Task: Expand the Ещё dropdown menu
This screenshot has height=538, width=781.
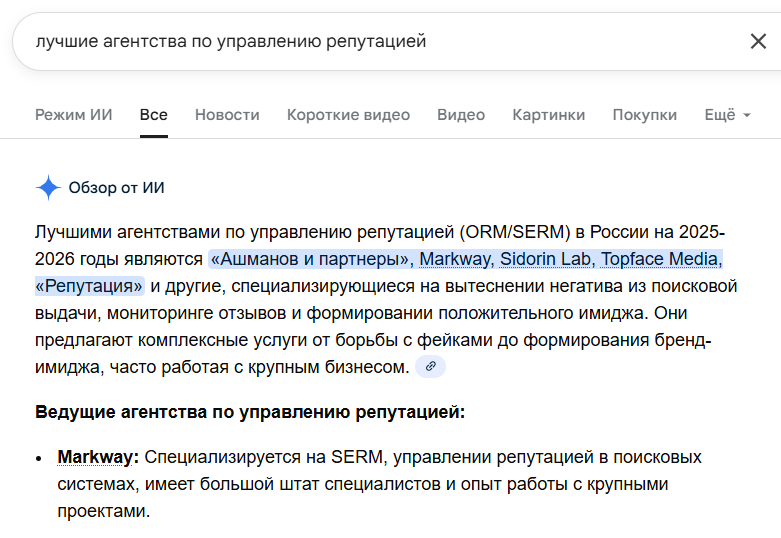Action: pyautogui.click(x=727, y=115)
